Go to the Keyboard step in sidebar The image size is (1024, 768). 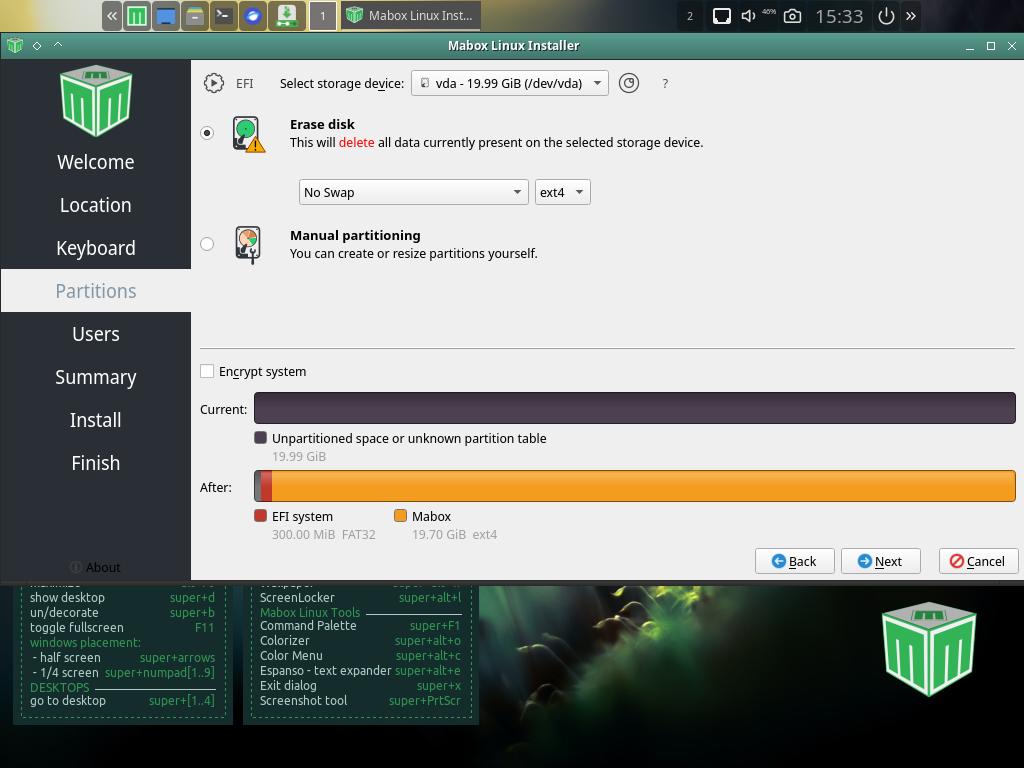coord(96,248)
